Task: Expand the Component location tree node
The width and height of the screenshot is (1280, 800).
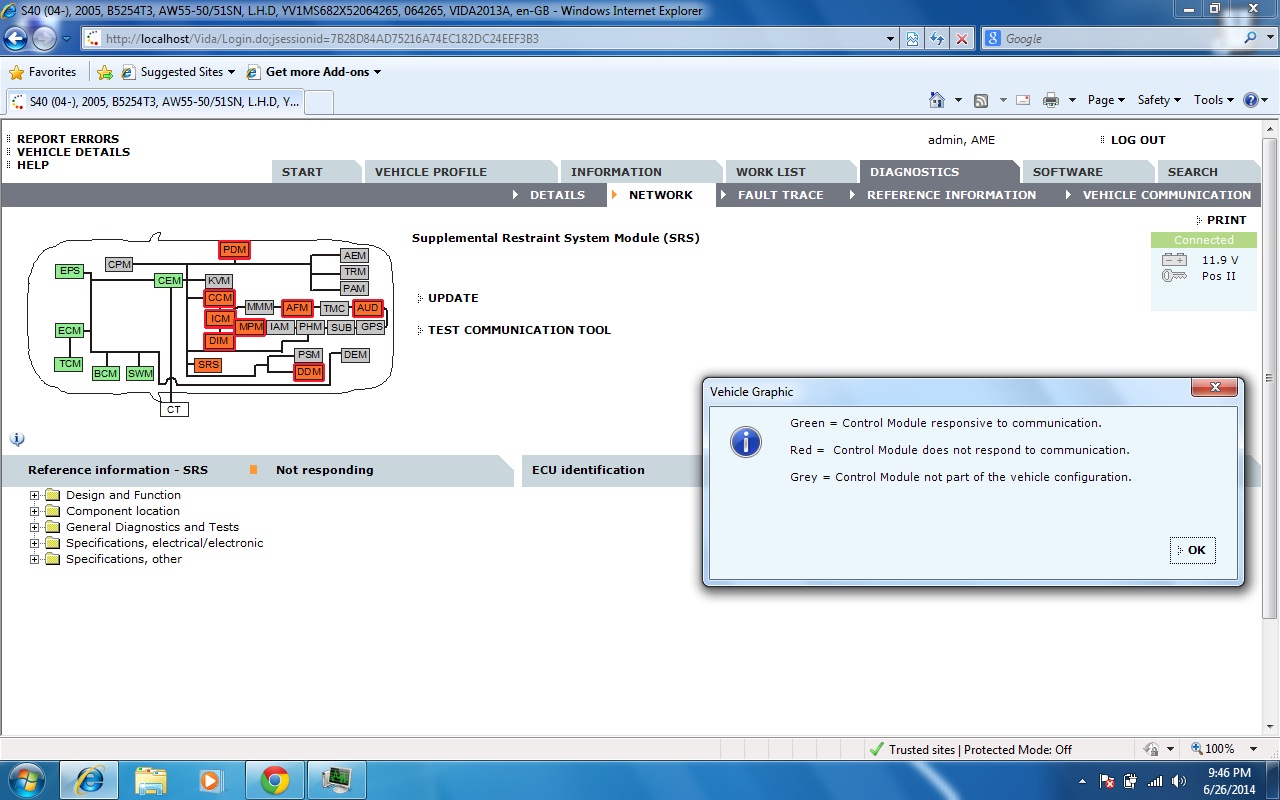Action: (x=35, y=512)
